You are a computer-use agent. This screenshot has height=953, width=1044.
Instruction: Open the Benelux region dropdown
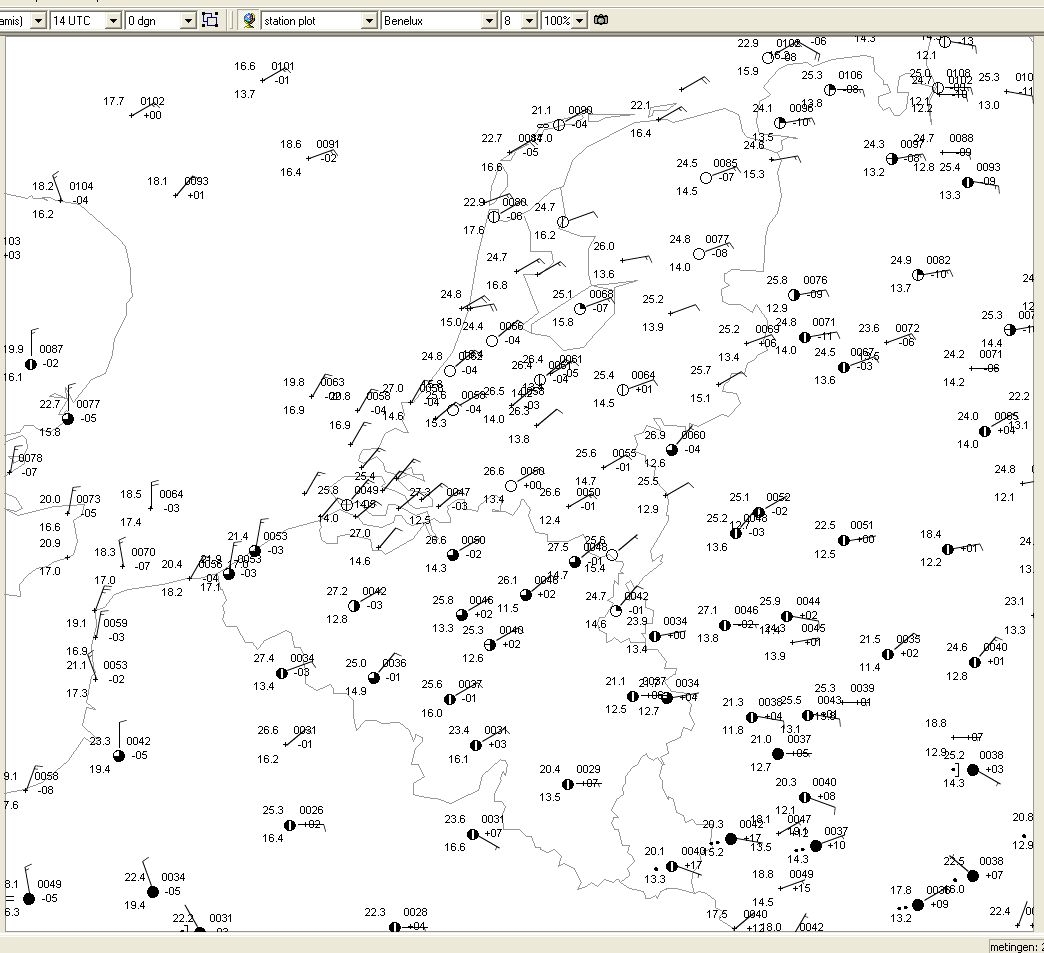[x=489, y=21]
